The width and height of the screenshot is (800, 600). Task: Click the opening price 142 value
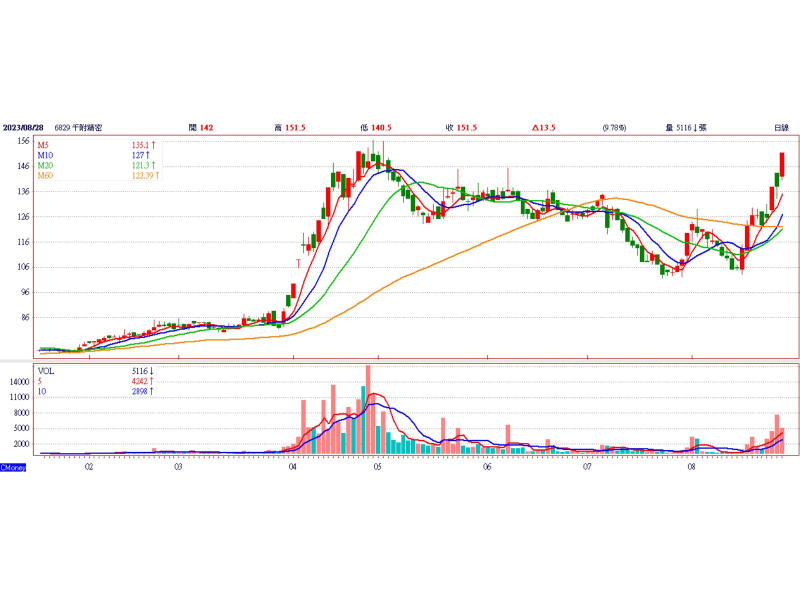pyautogui.click(x=207, y=128)
